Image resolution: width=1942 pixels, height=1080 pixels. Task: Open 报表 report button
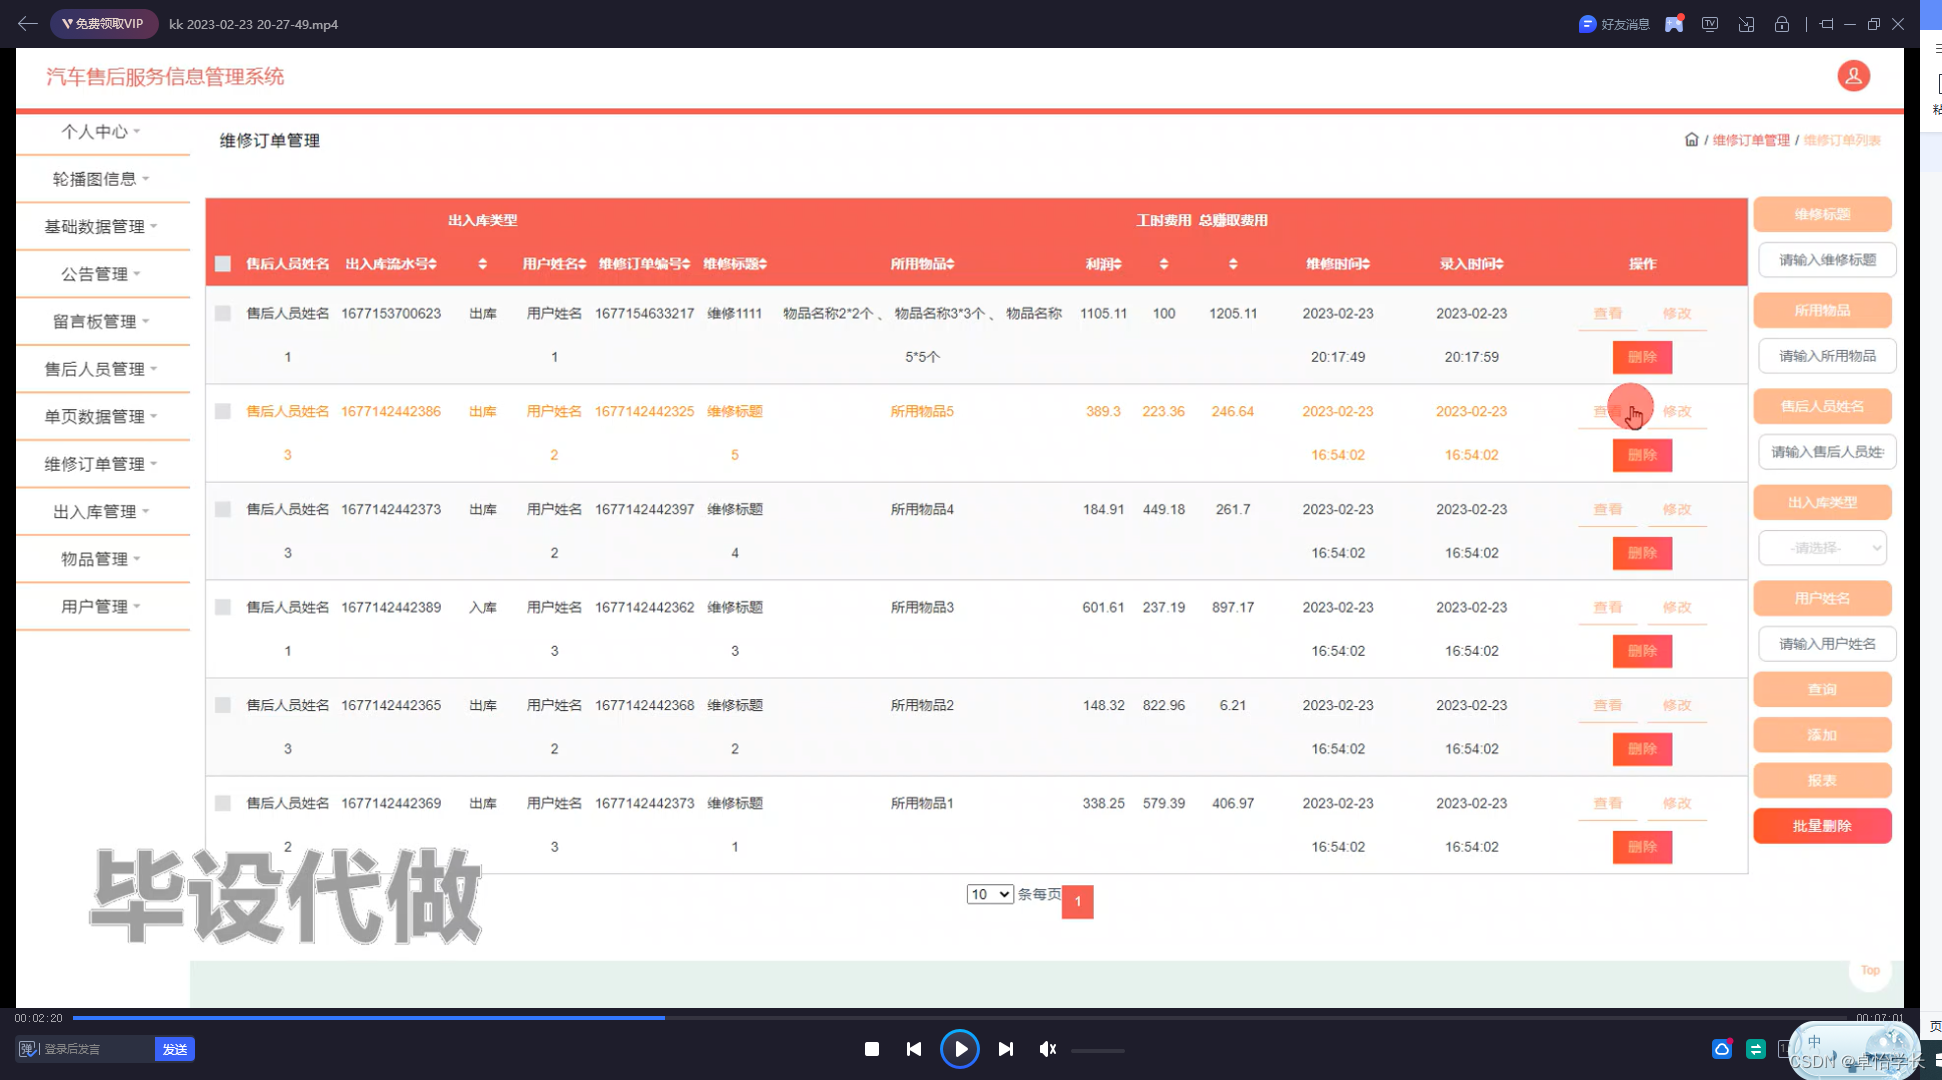1822,781
